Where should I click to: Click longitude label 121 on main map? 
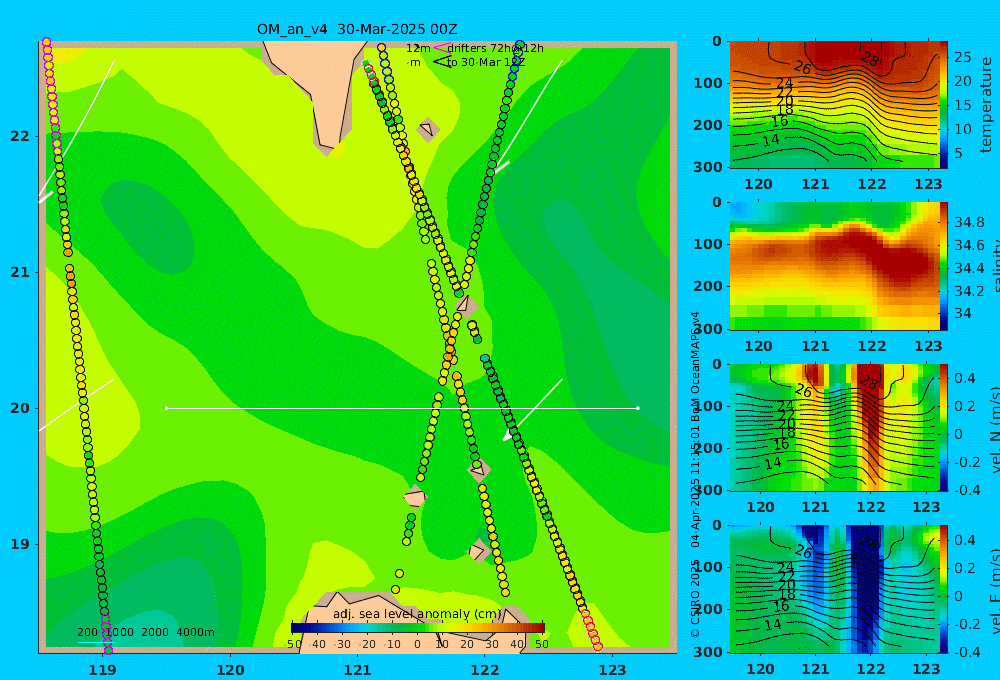[358, 669]
